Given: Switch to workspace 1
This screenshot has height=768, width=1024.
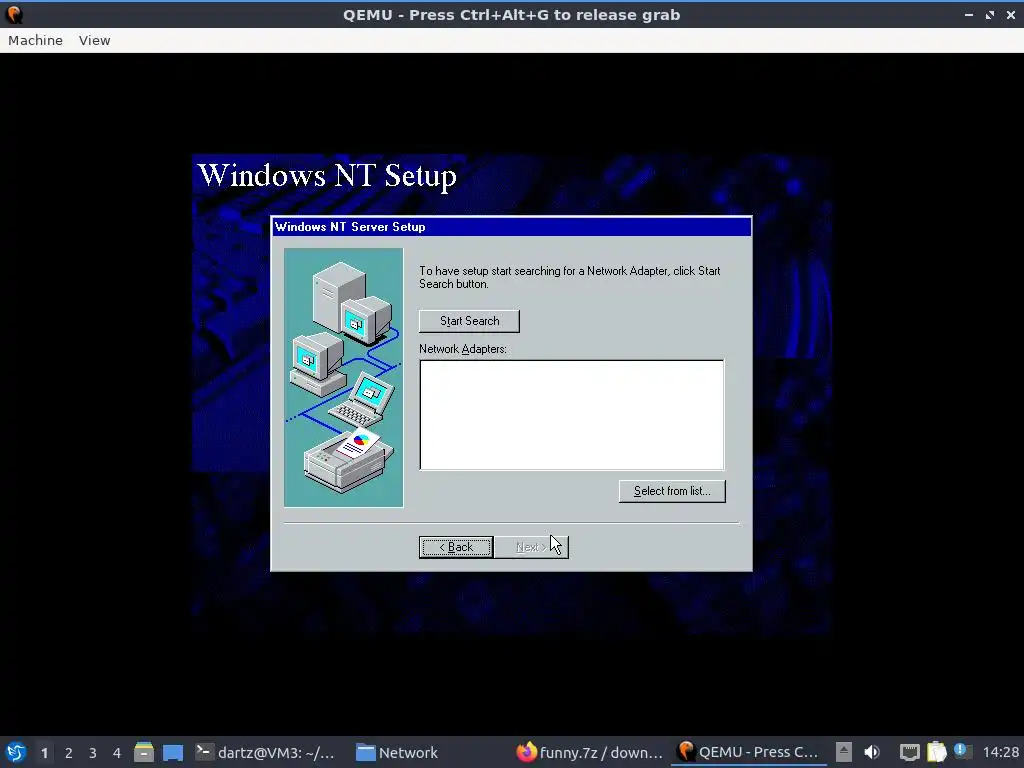Looking at the screenshot, I should coord(44,752).
